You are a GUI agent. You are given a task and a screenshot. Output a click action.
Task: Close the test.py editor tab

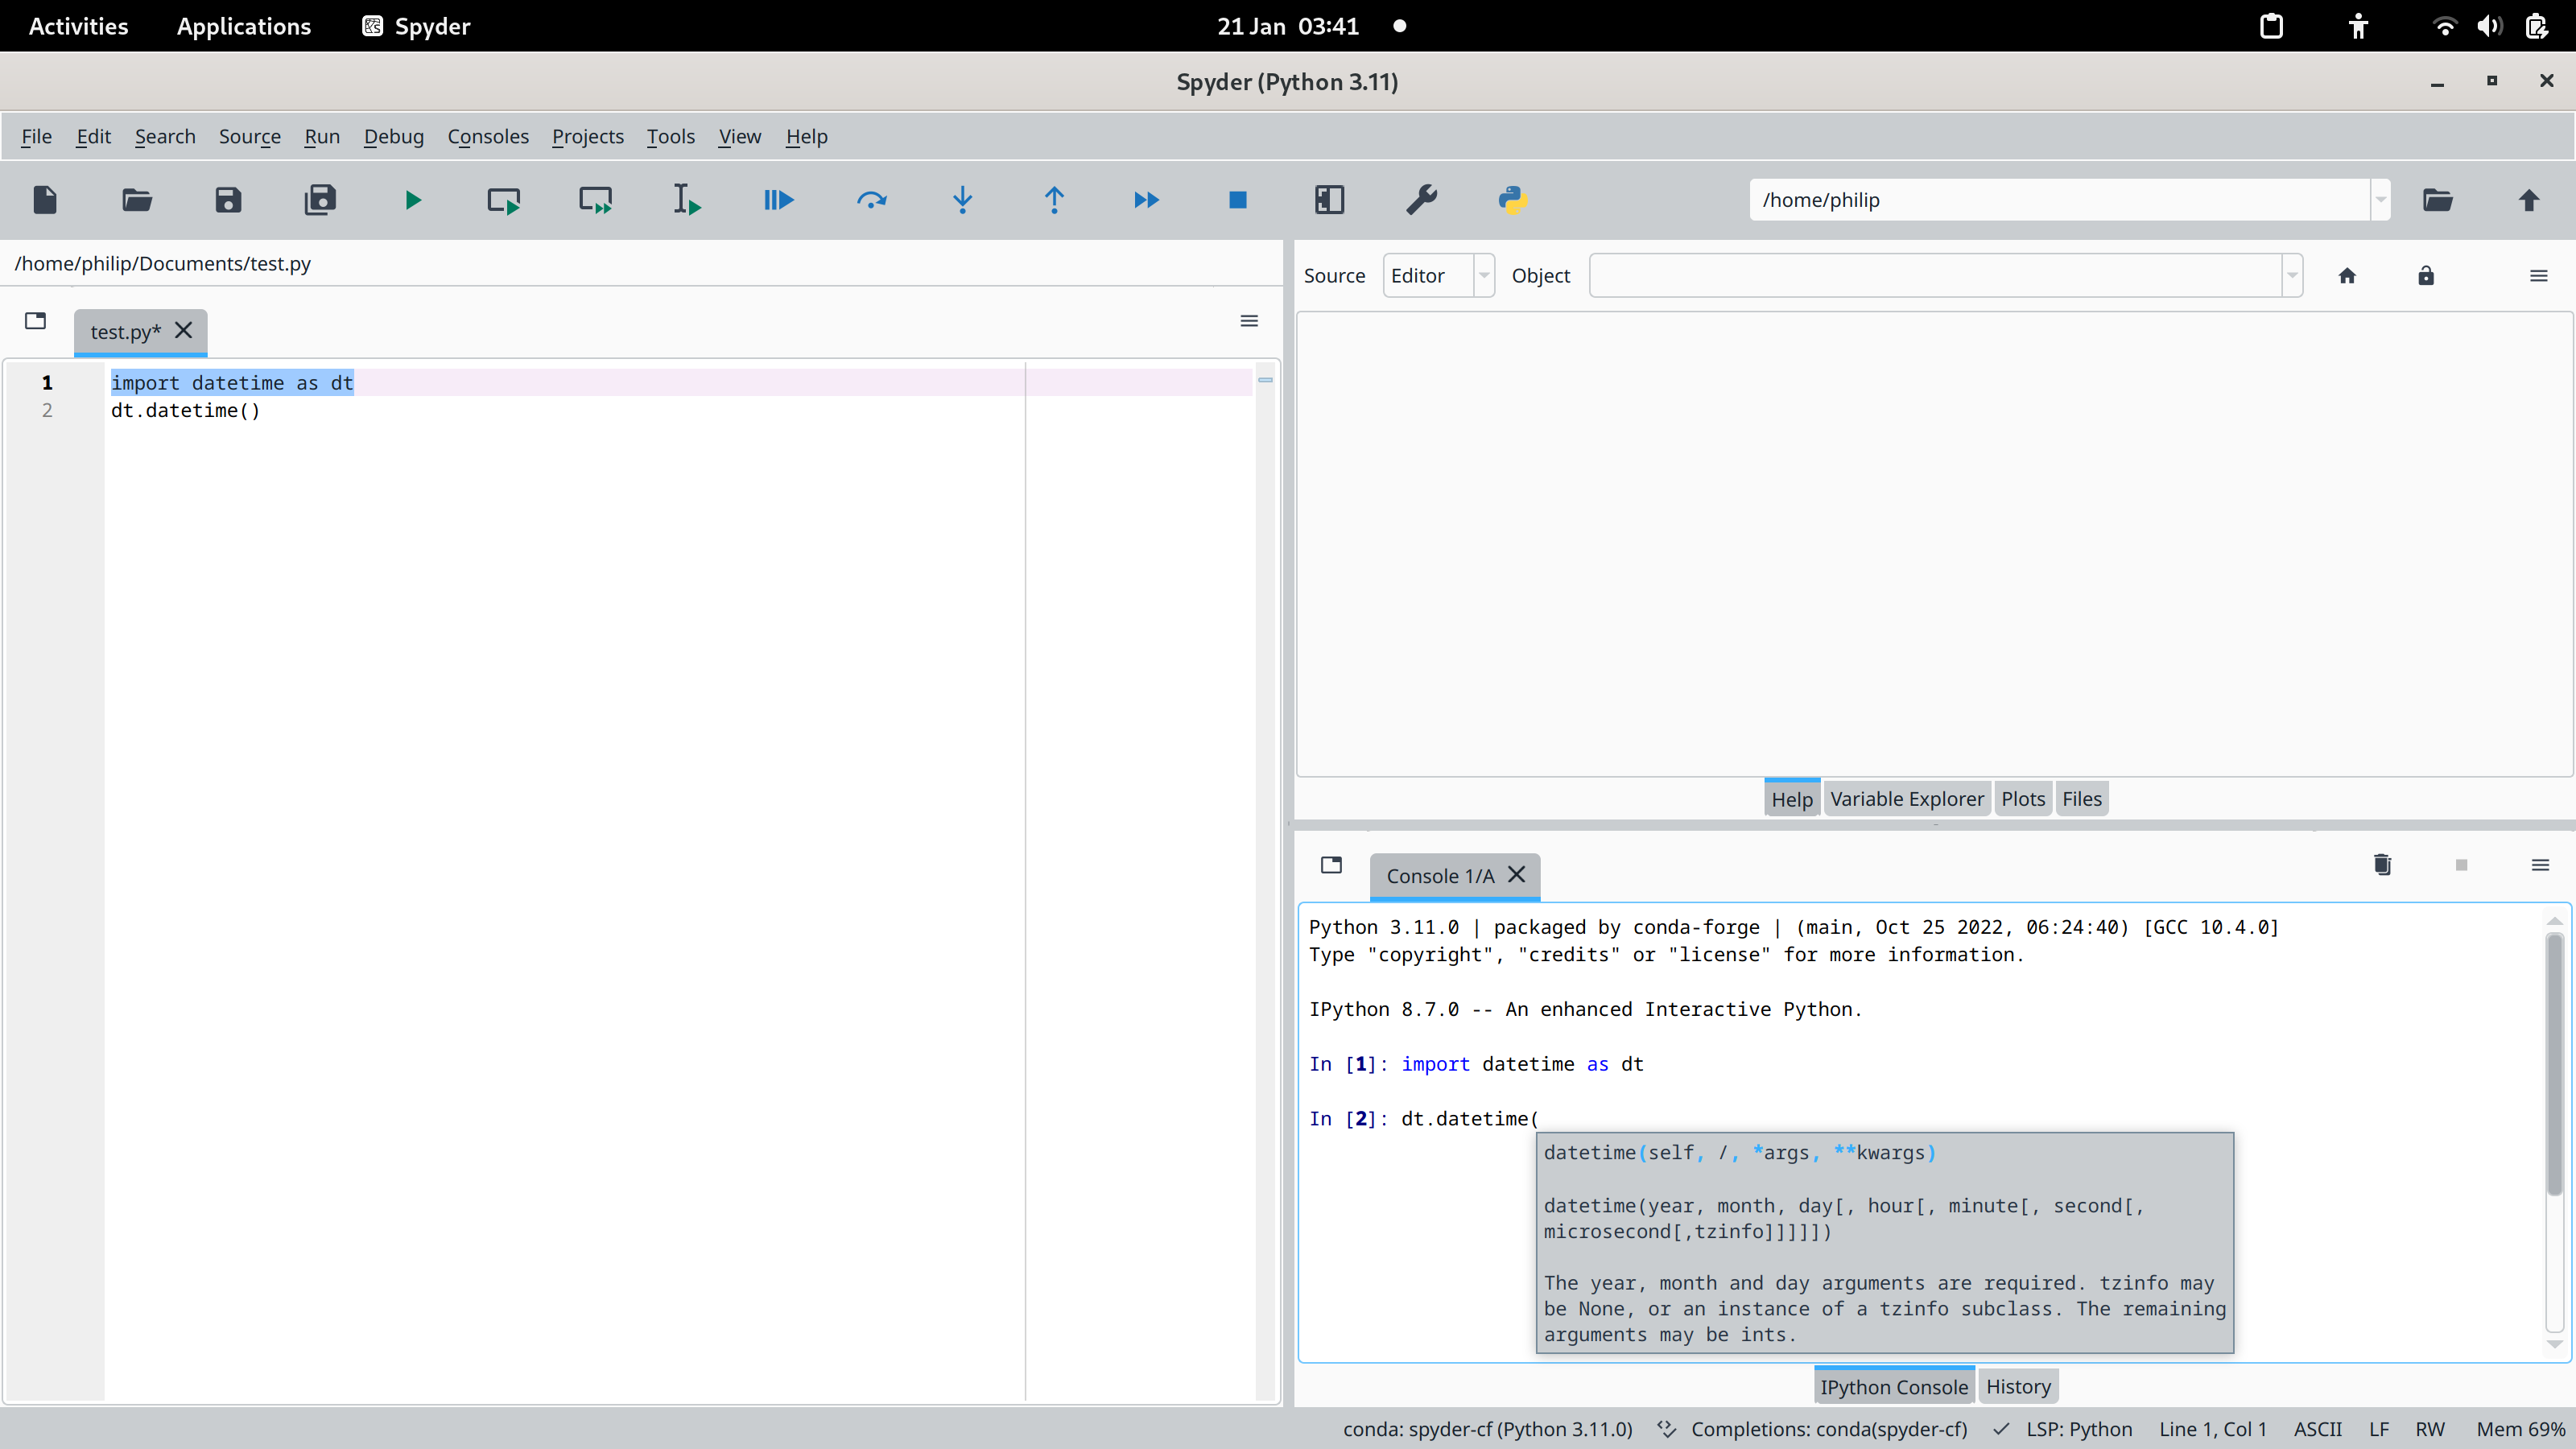point(183,331)
